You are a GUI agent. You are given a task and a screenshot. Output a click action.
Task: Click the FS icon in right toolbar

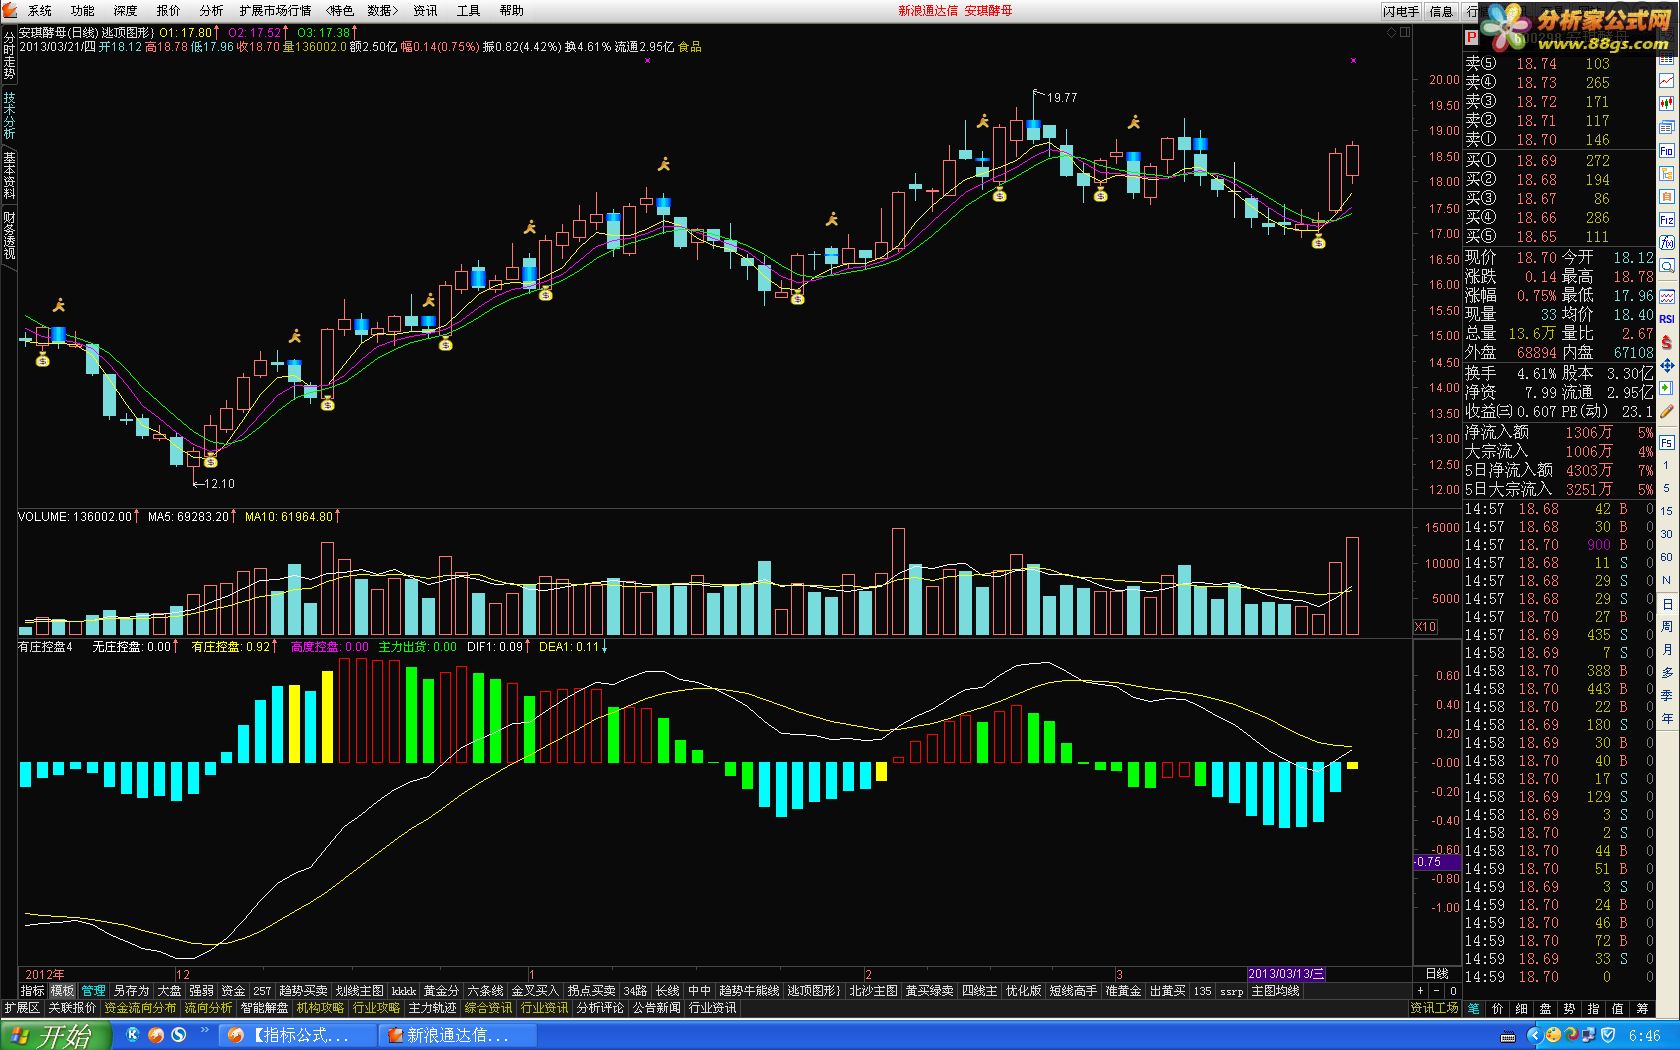[1667, 442]
